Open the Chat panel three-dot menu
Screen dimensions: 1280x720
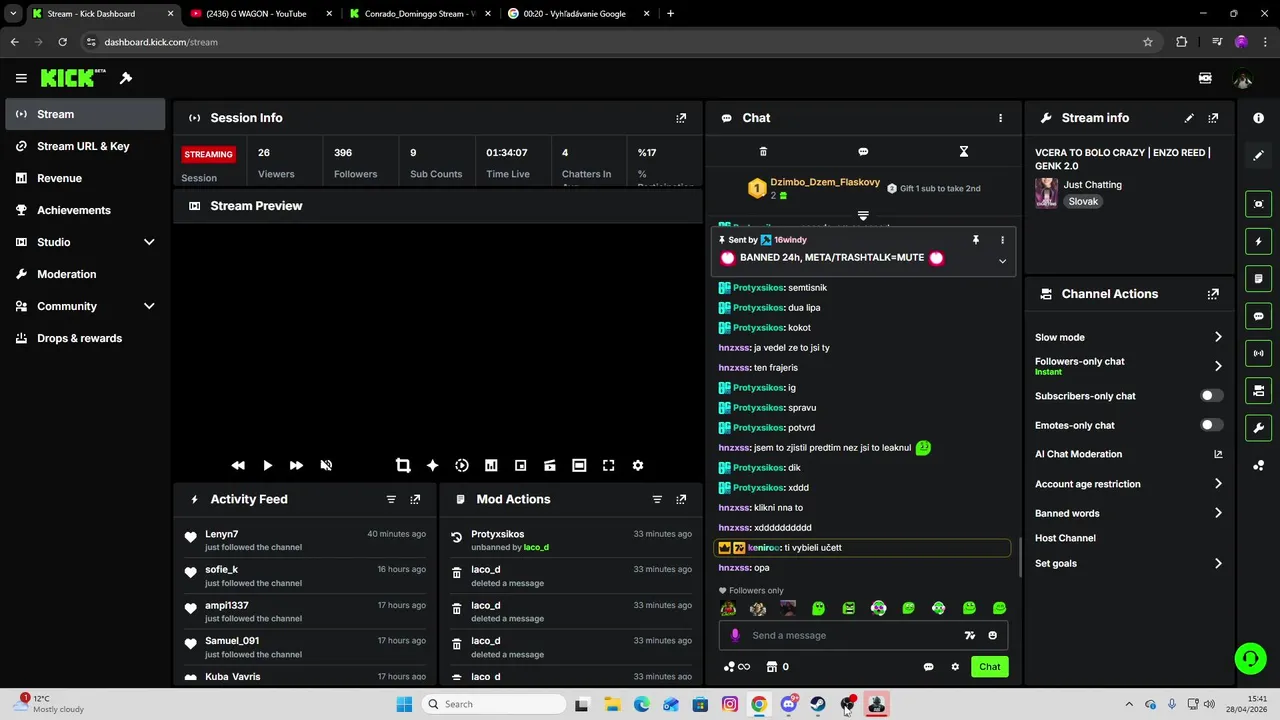click(x=1000, y=118)
